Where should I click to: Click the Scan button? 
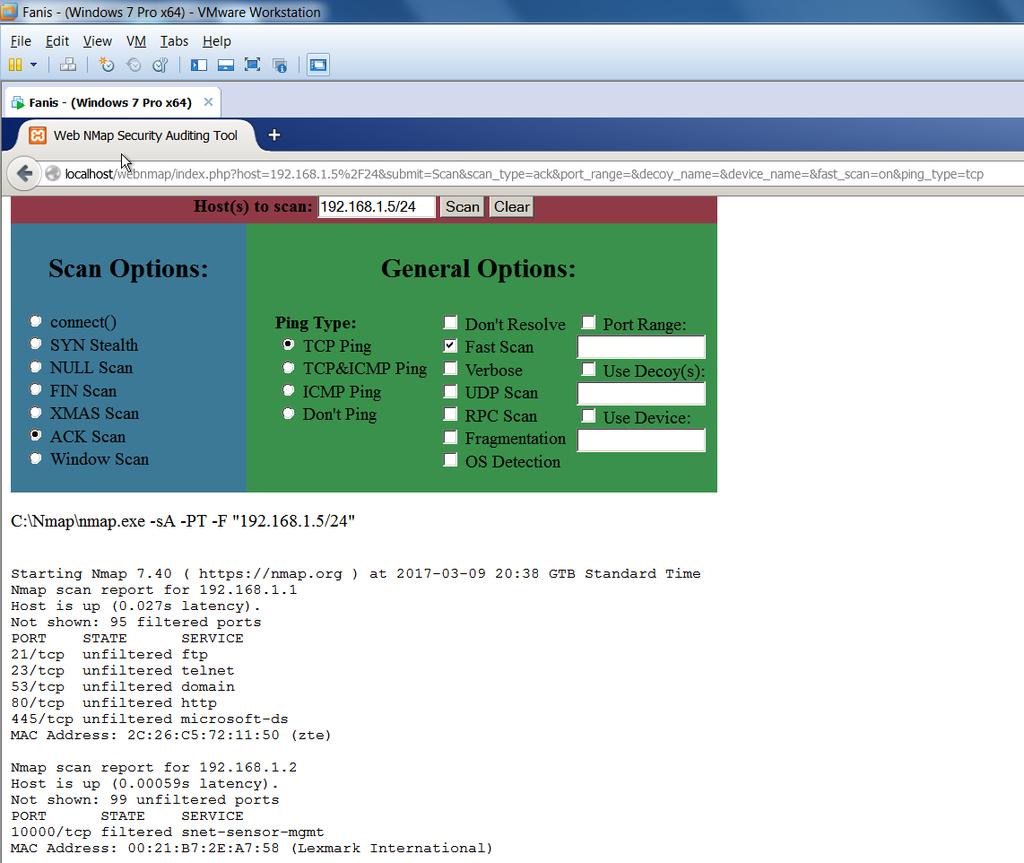coord(462,206)
